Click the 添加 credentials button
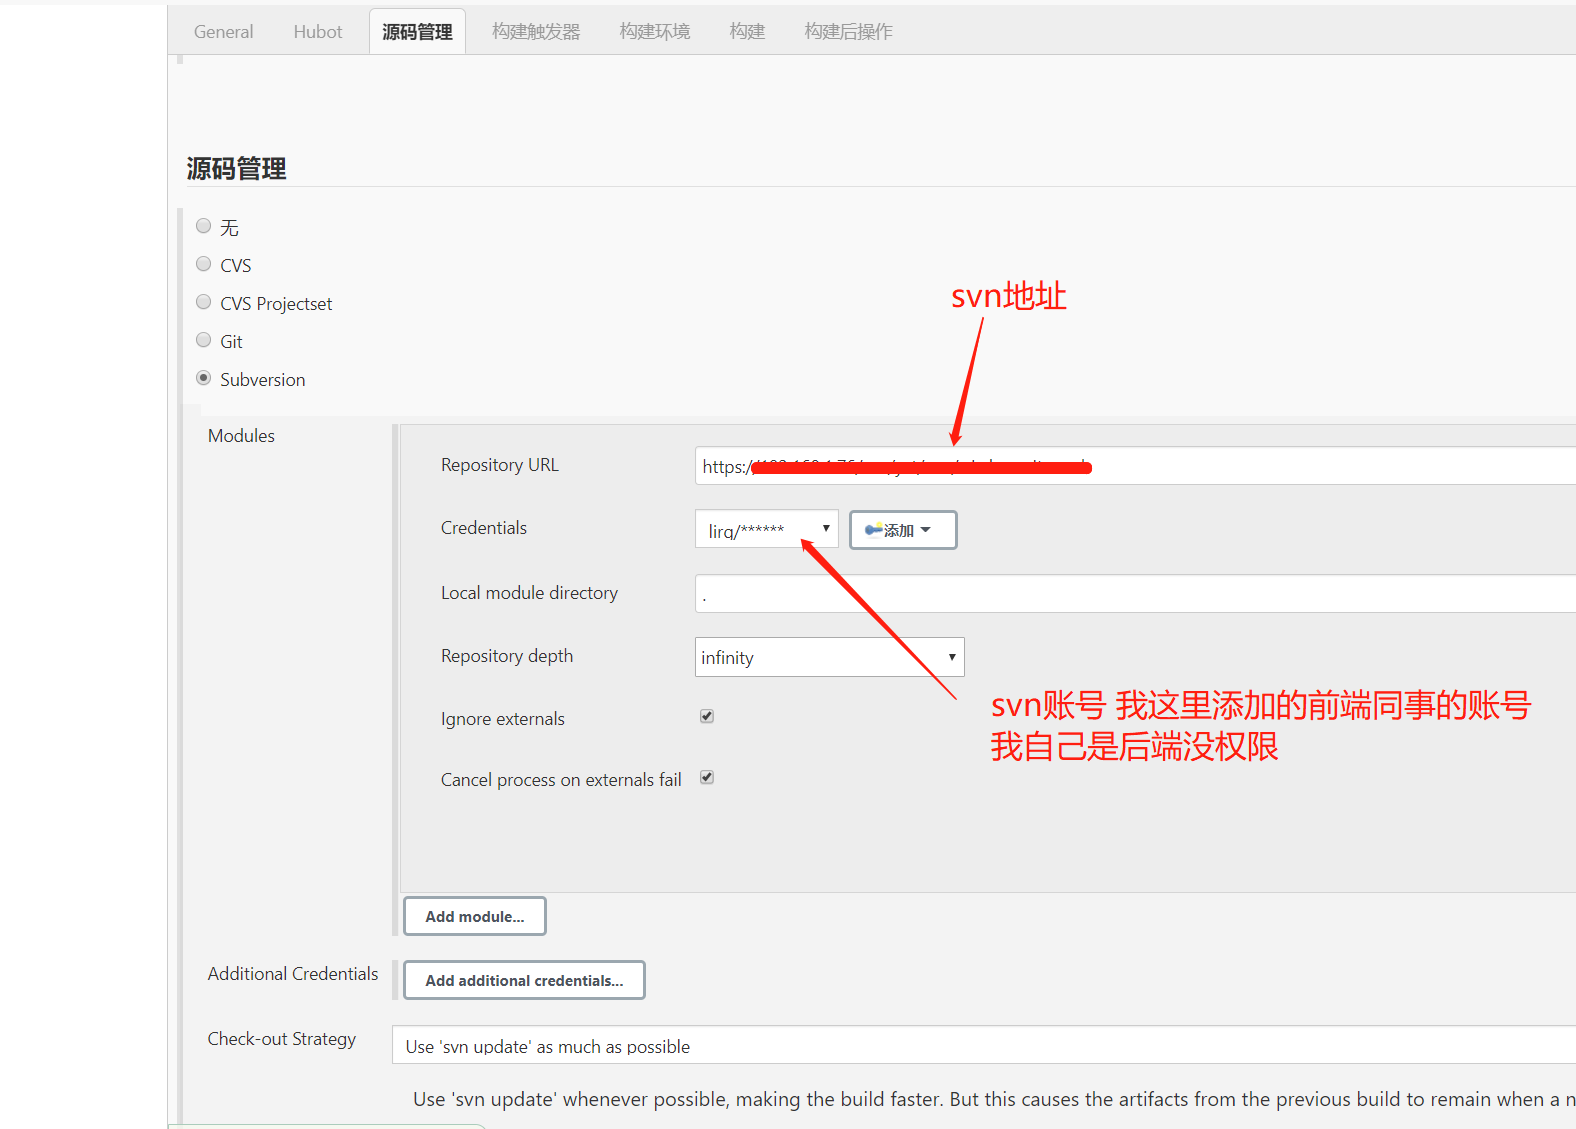 coord(903,530)
